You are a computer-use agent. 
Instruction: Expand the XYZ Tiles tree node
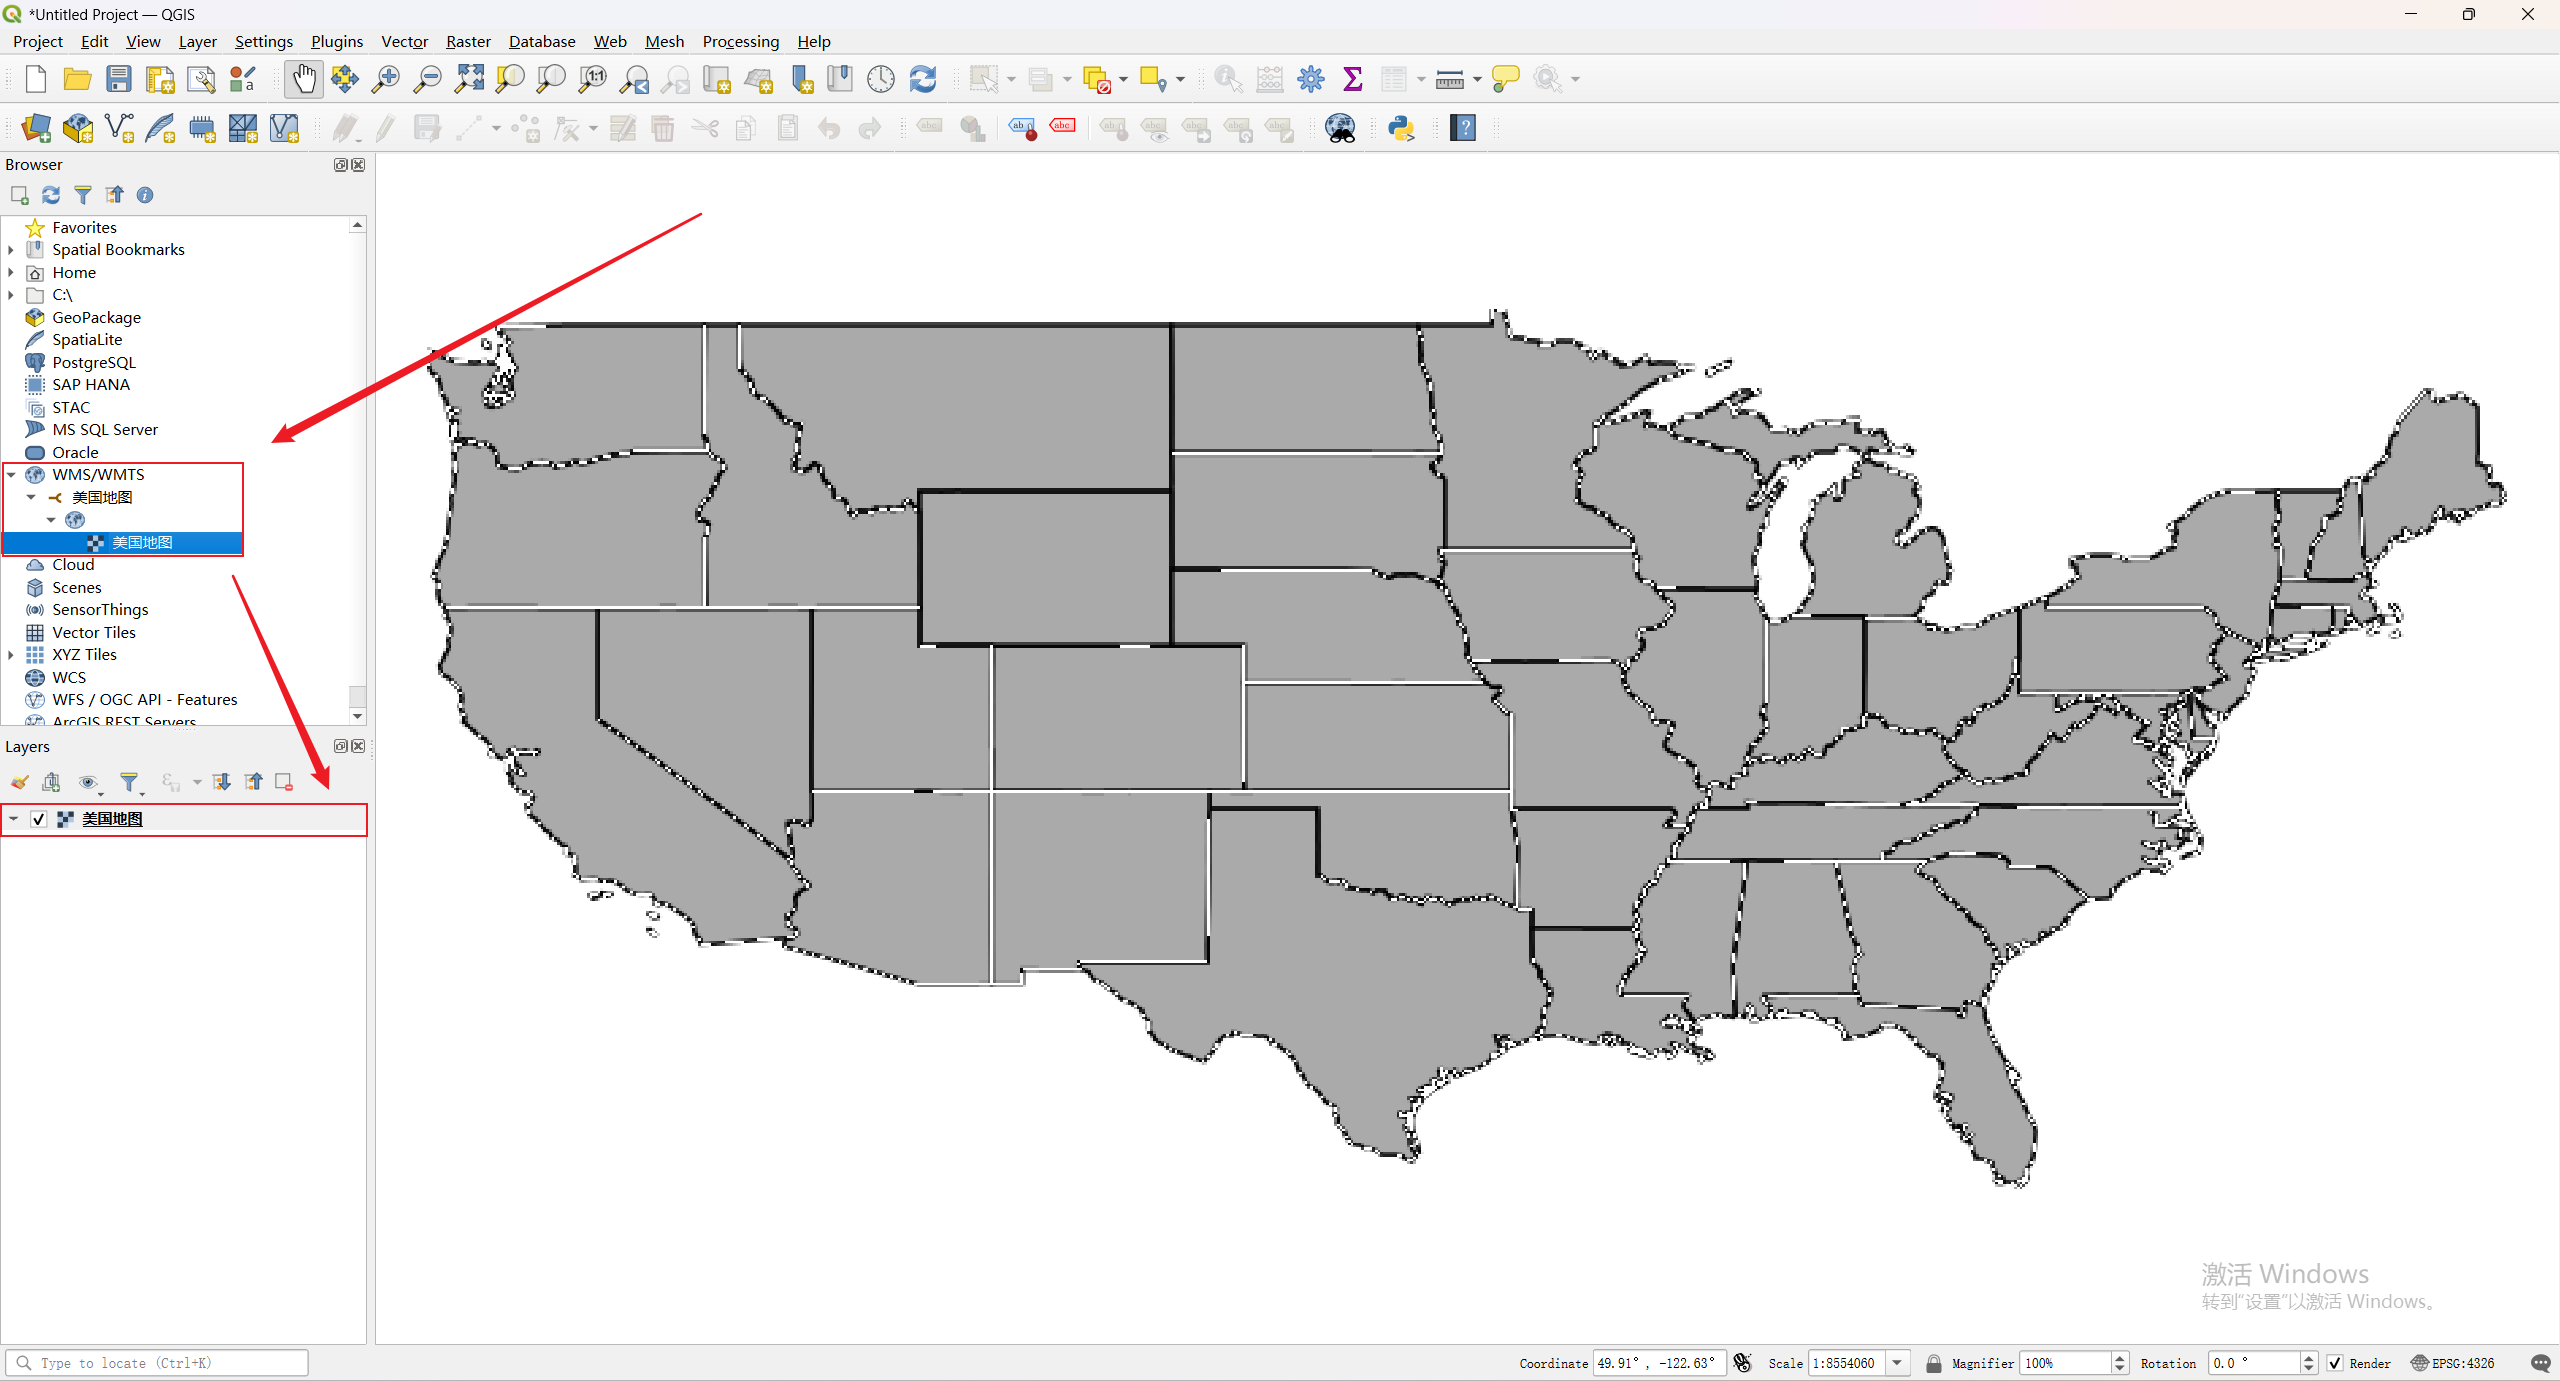pos(11,655)
